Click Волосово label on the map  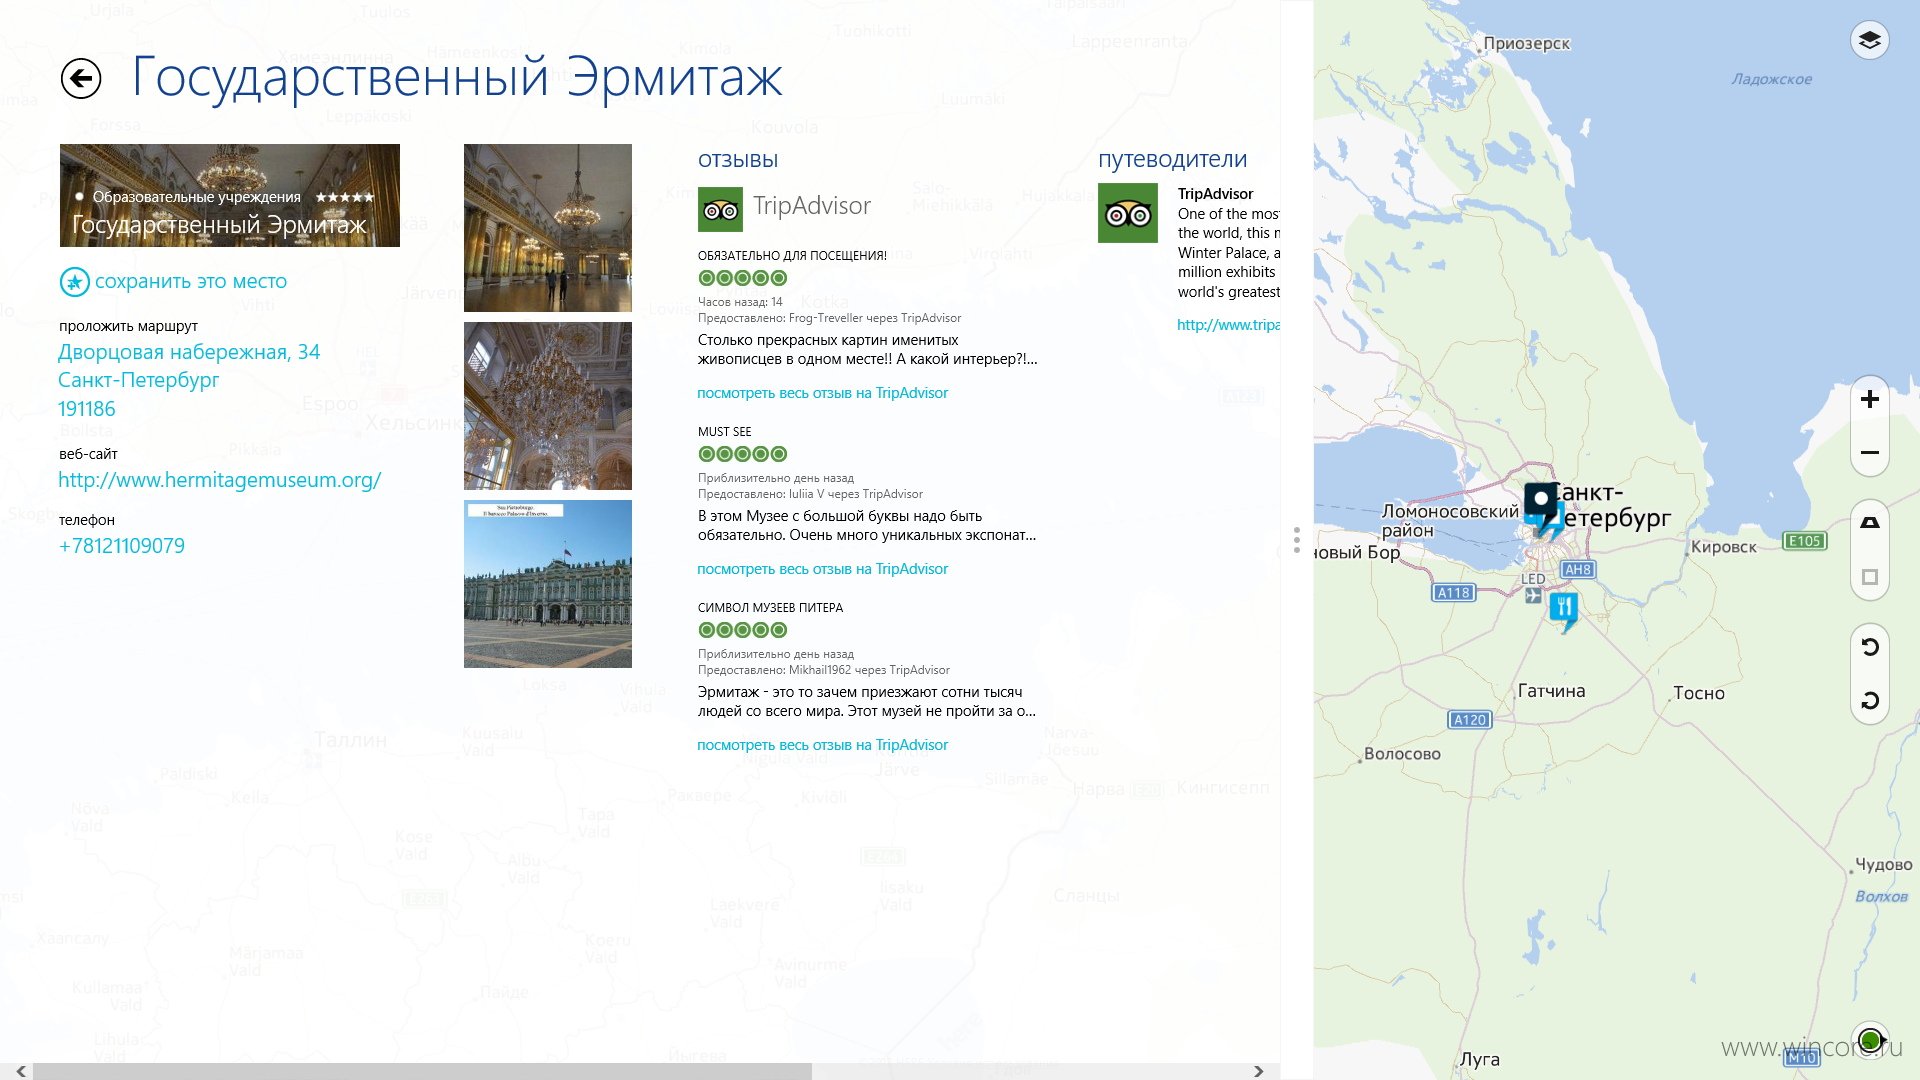click(1402, 754)
